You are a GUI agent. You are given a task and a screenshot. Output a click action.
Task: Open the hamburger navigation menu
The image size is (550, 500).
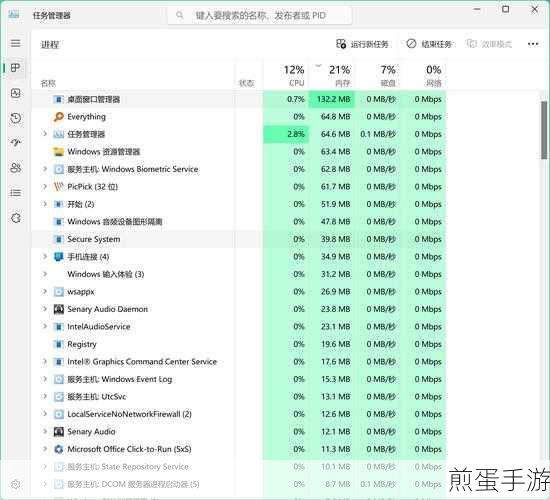pos(15,43)
